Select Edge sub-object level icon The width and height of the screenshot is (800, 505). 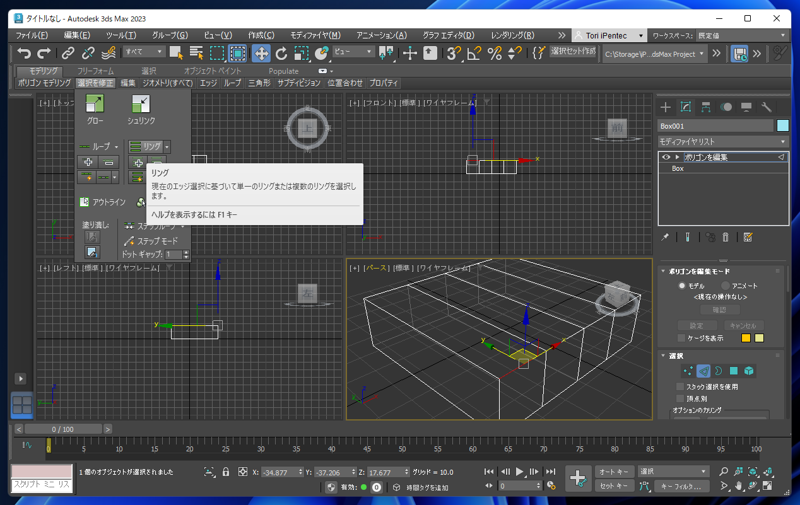tap(703, 371)
